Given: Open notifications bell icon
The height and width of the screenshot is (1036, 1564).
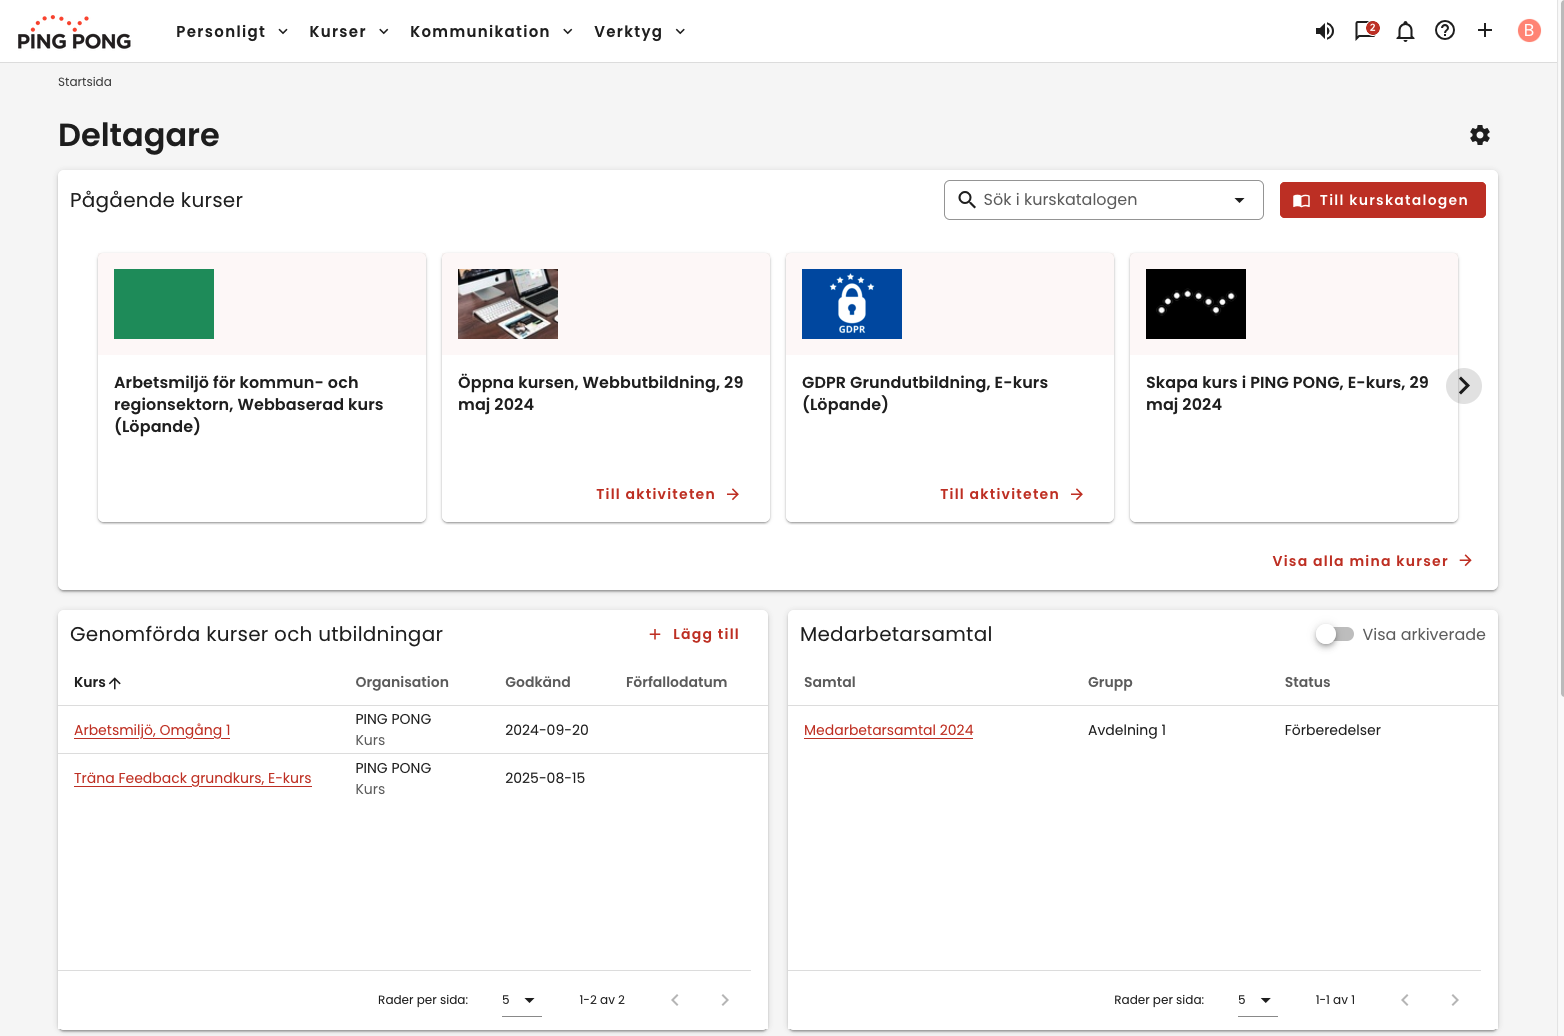Looking at the screenshot, I should [x=1405, y=31].
